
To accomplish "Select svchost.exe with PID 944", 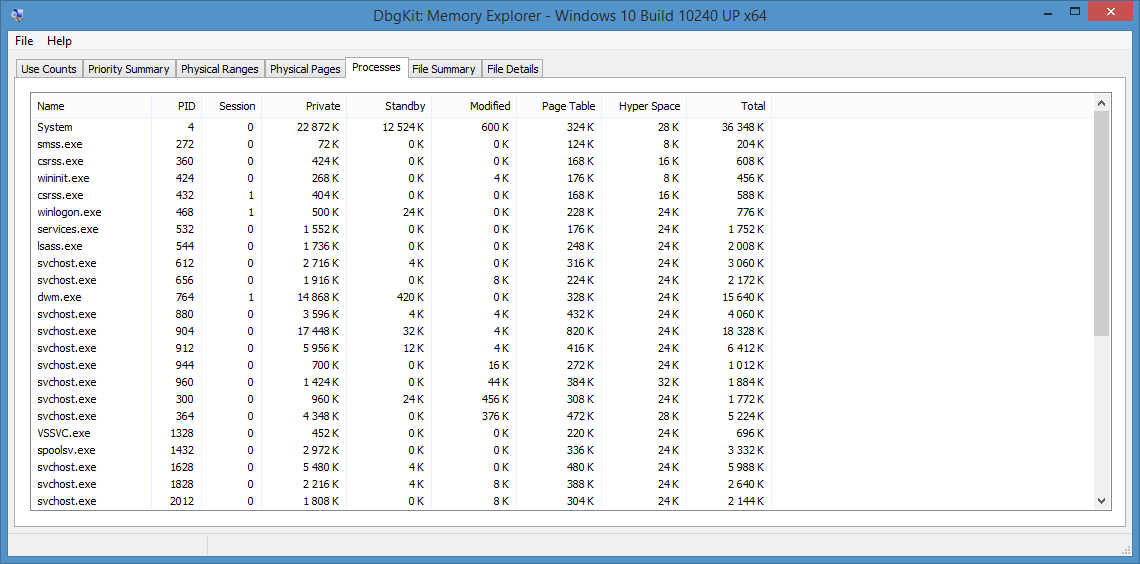I will coord(401,365).
